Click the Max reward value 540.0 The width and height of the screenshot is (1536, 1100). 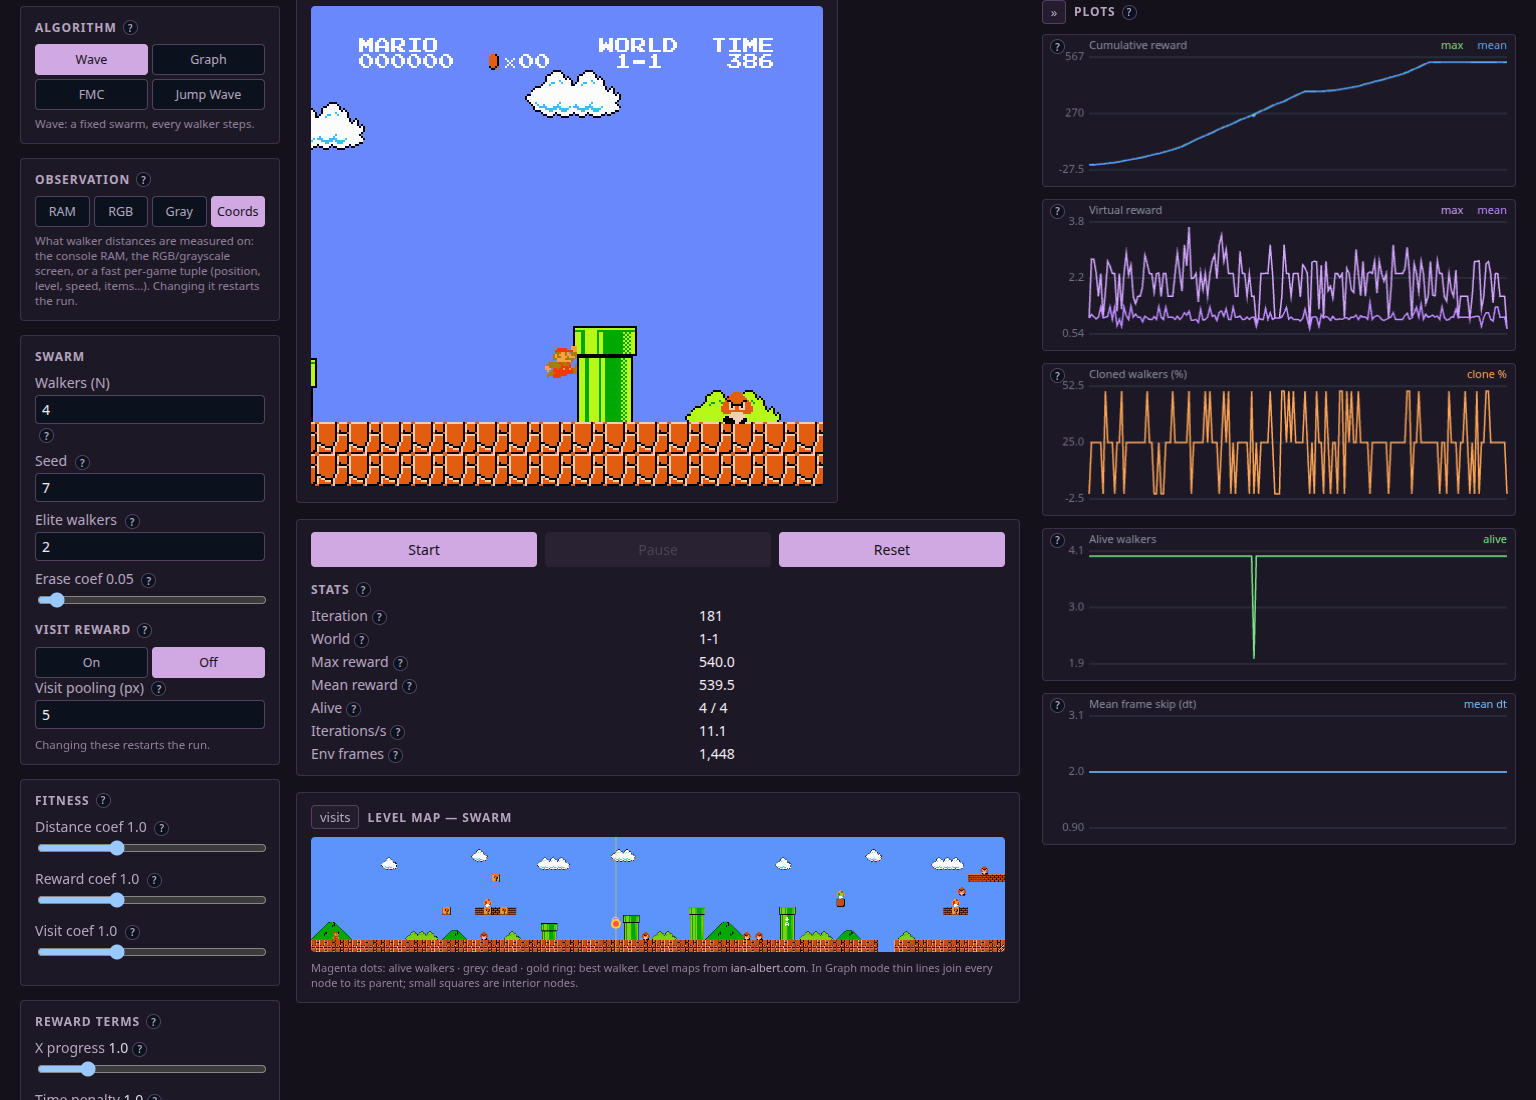[717, 663]
